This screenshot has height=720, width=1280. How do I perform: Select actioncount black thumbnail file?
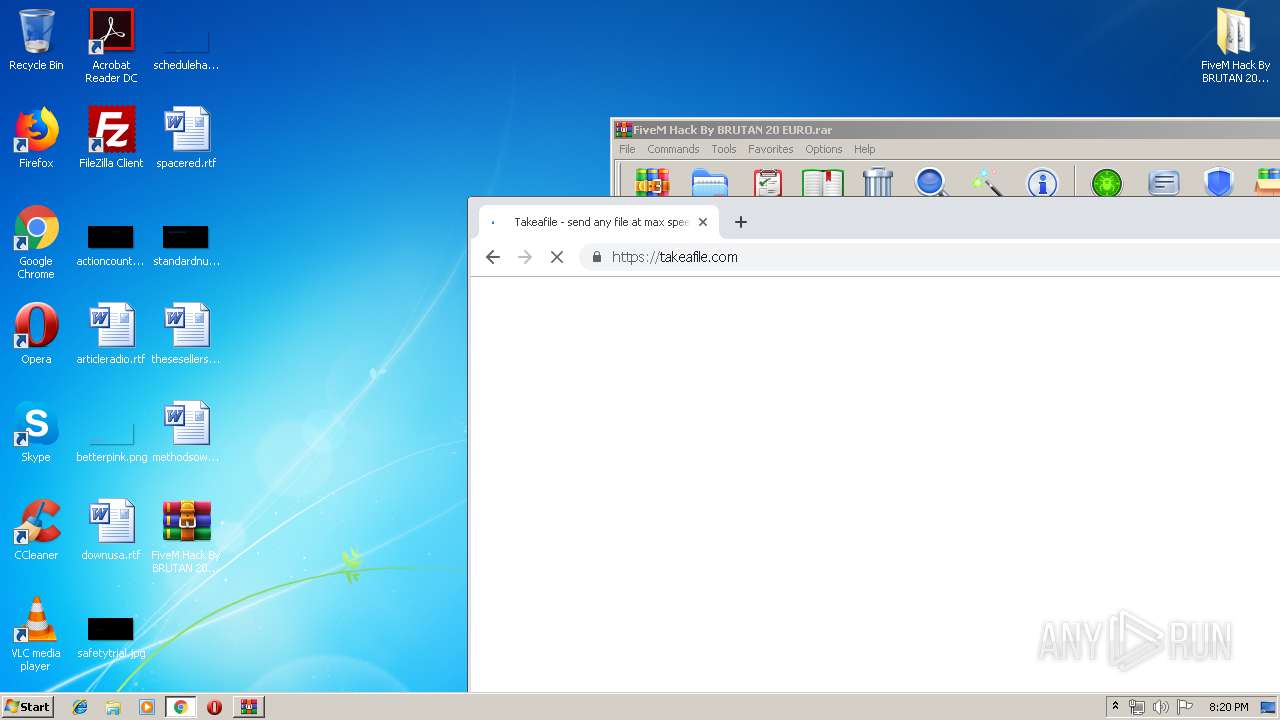[x=111, y=247]
